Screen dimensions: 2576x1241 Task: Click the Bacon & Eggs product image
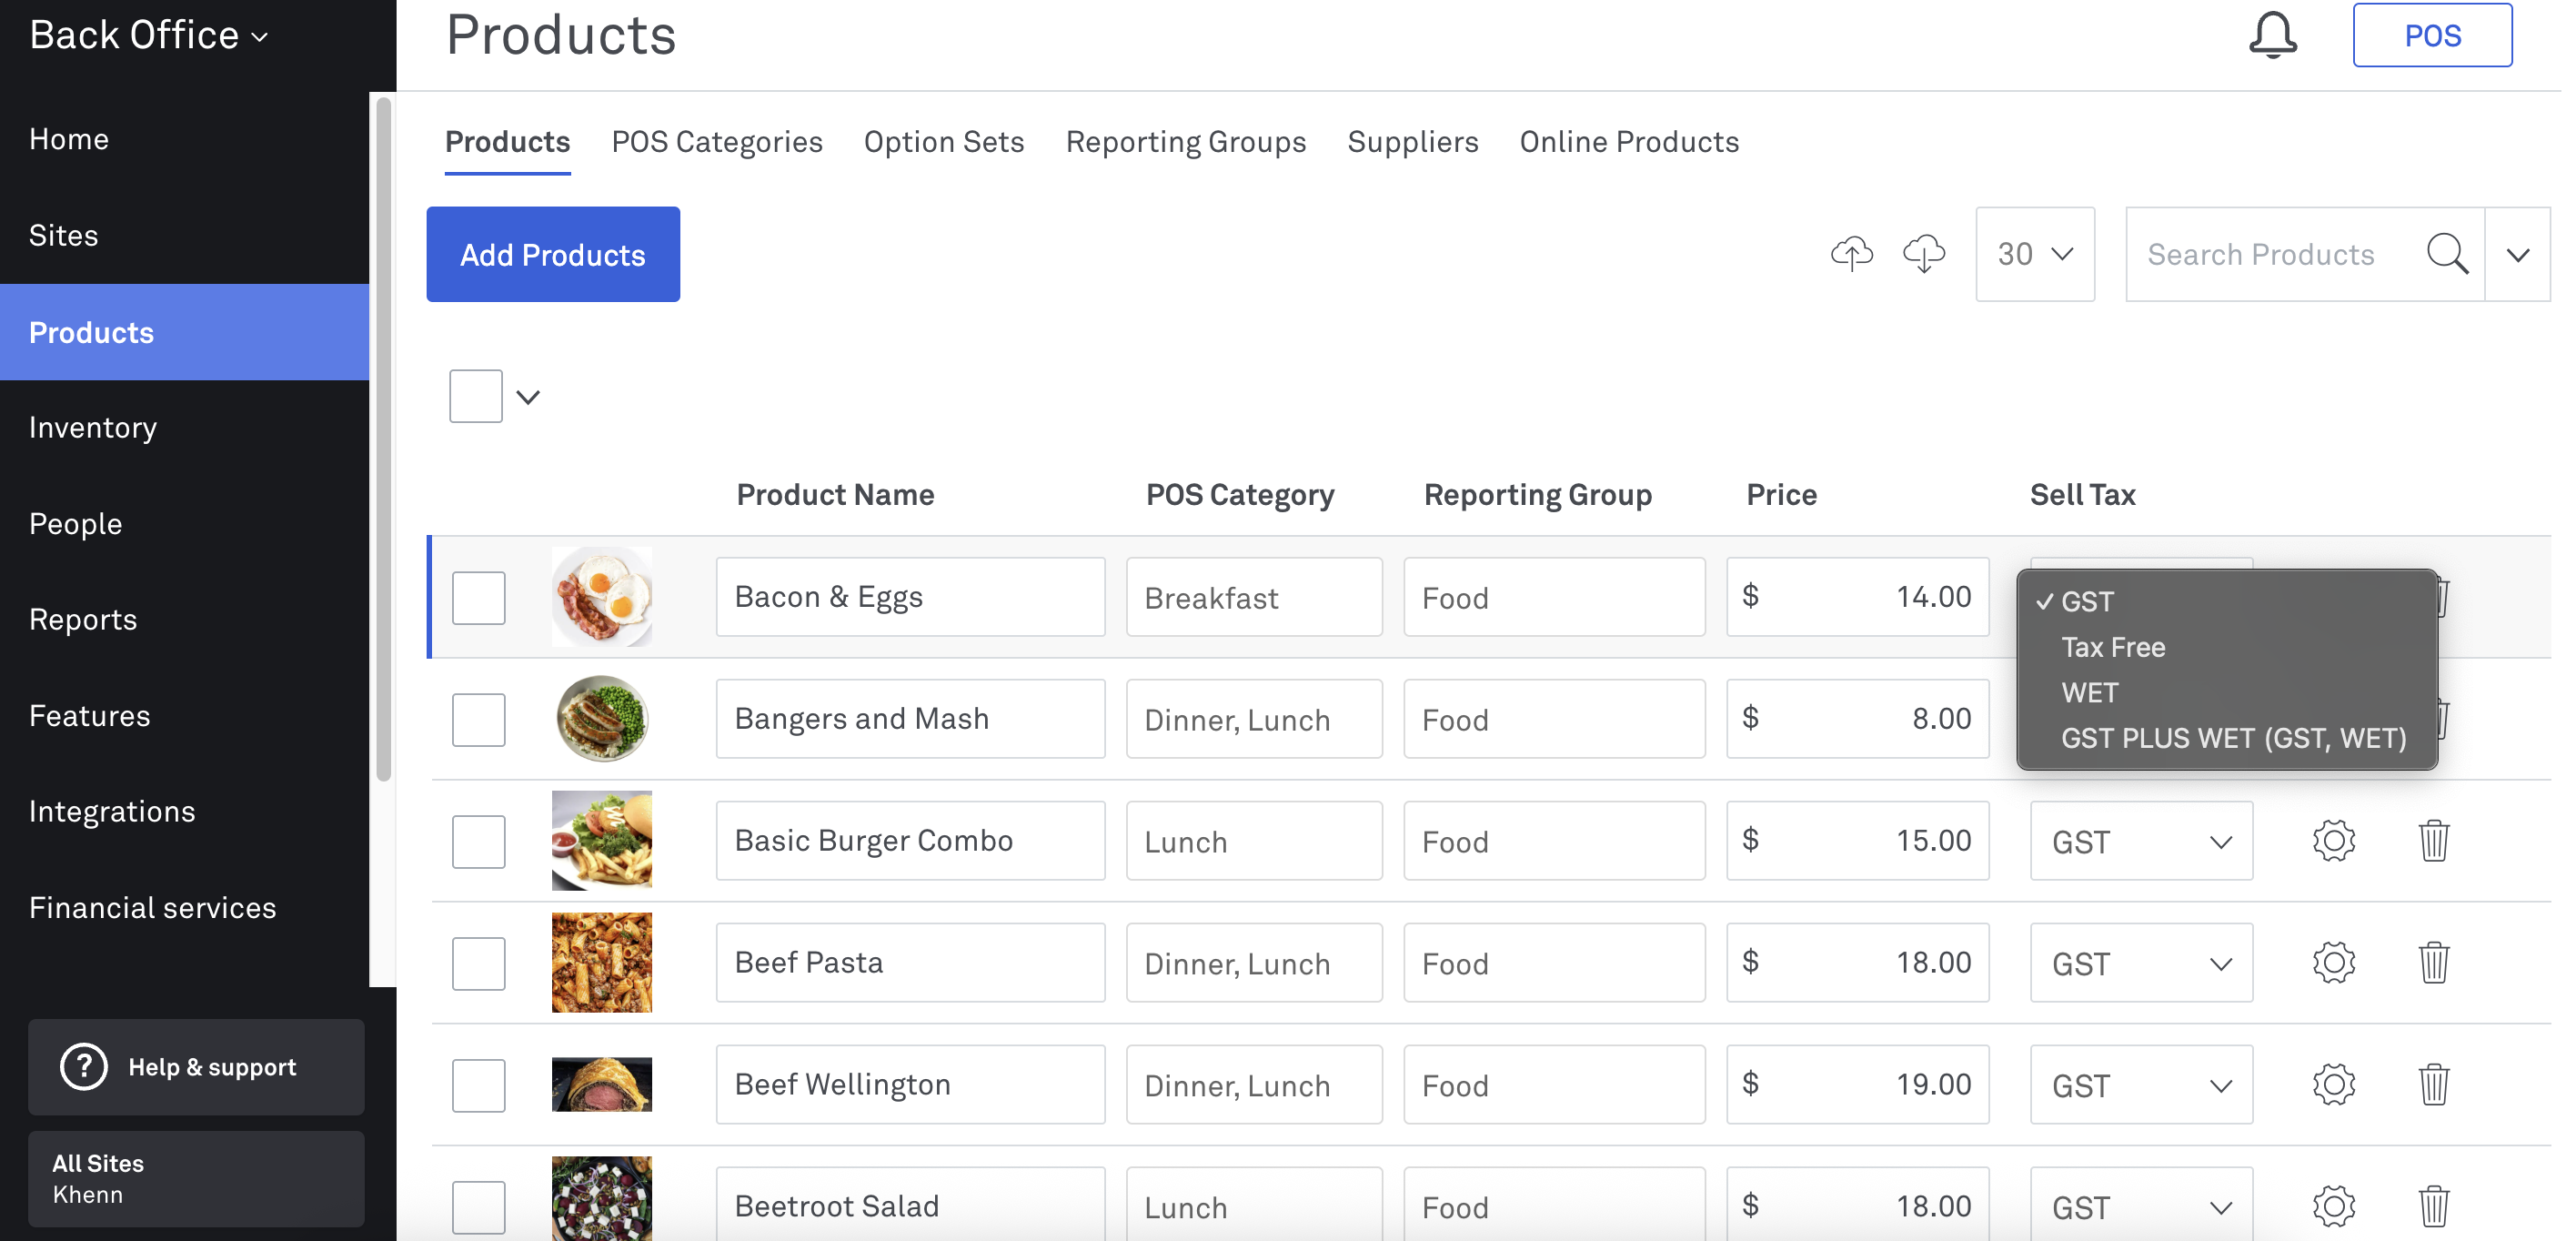(602, 597)
